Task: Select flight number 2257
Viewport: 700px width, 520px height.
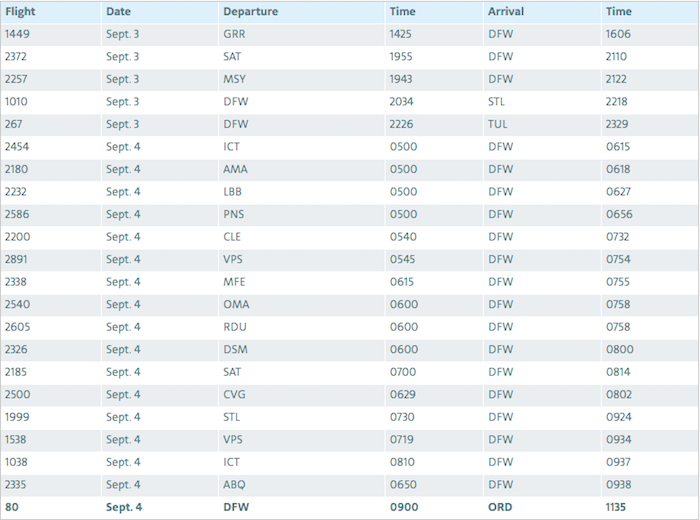Action: click(x=16, y=79)
